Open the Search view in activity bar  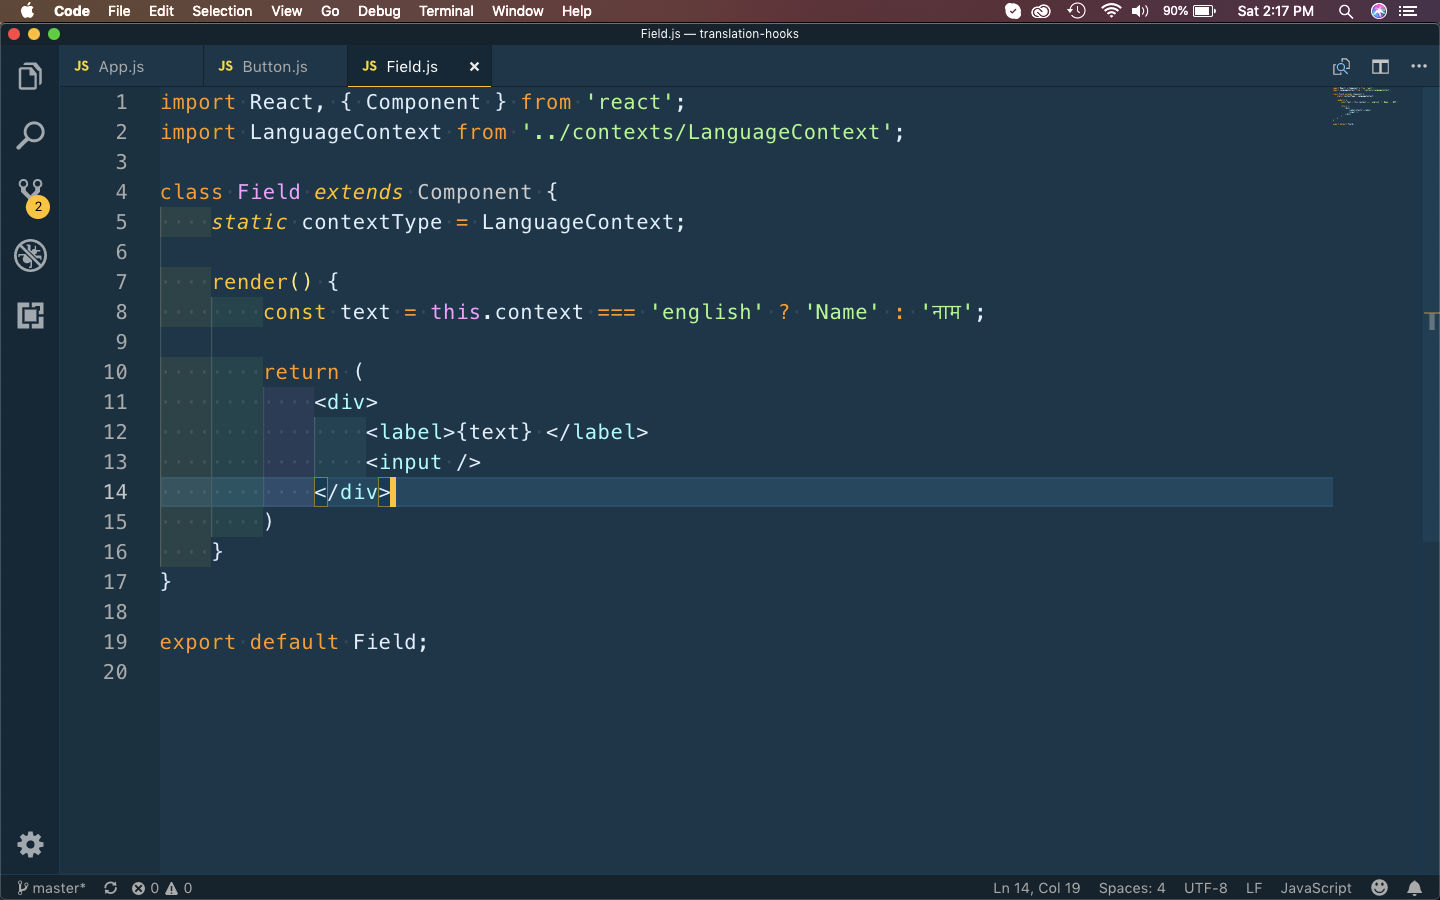pos(30,135)
